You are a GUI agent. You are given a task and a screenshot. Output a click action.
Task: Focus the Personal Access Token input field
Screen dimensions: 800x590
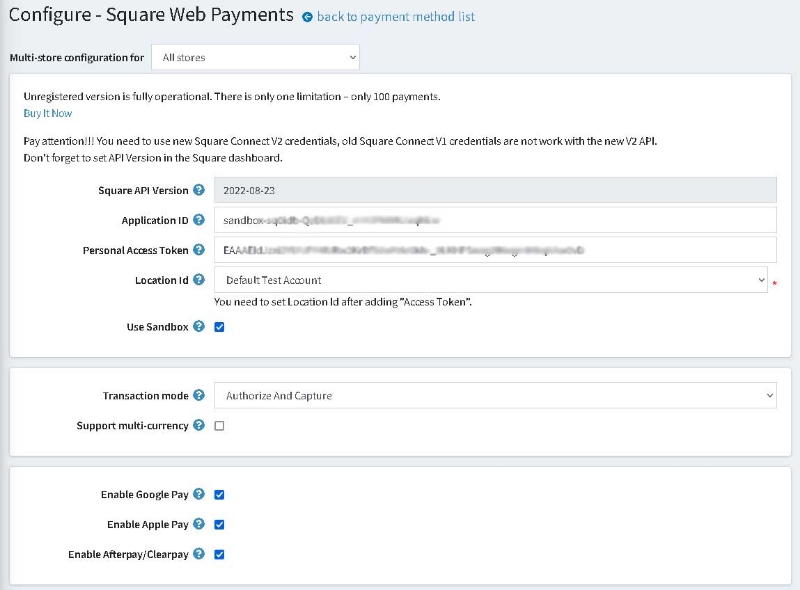(x=495, y=250)
